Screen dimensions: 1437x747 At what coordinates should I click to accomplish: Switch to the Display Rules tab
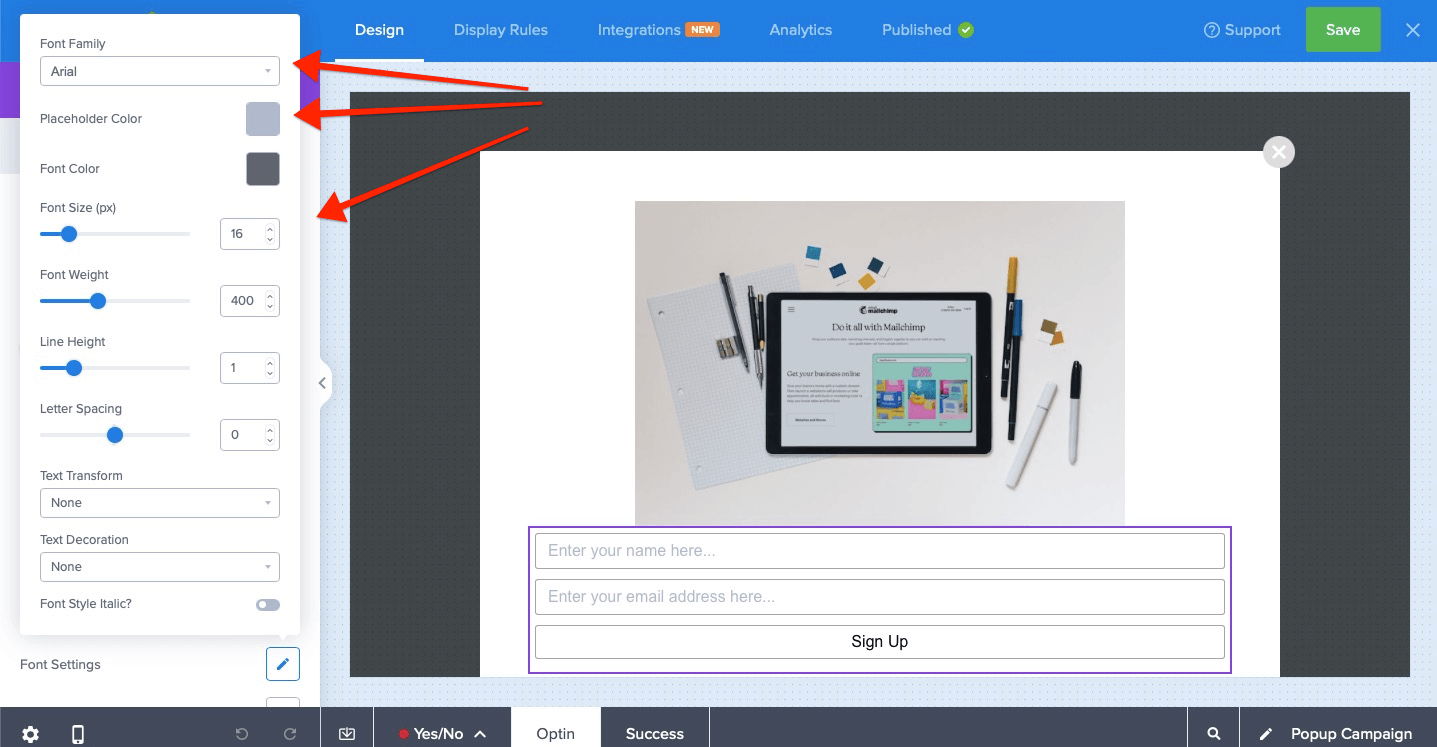[x=501, y=30]
